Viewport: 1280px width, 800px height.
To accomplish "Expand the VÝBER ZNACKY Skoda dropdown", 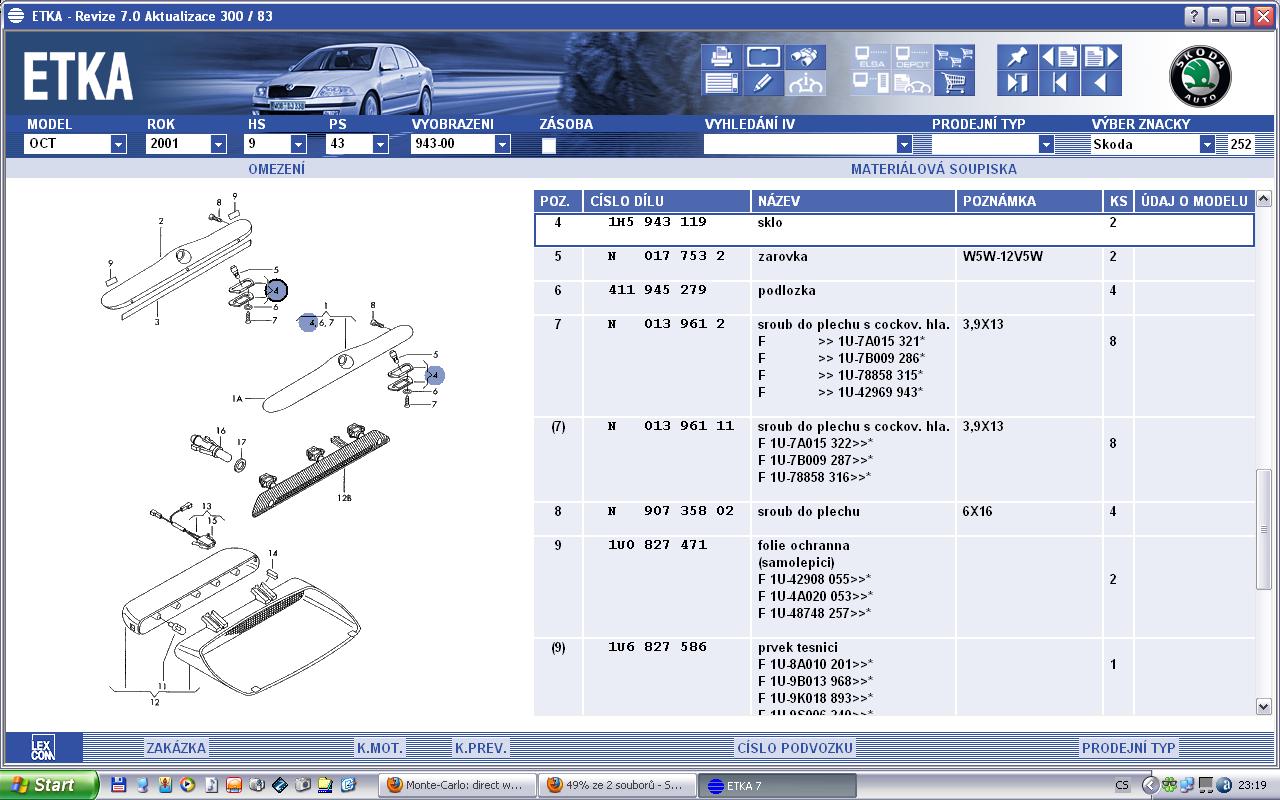I will 1207,145.
